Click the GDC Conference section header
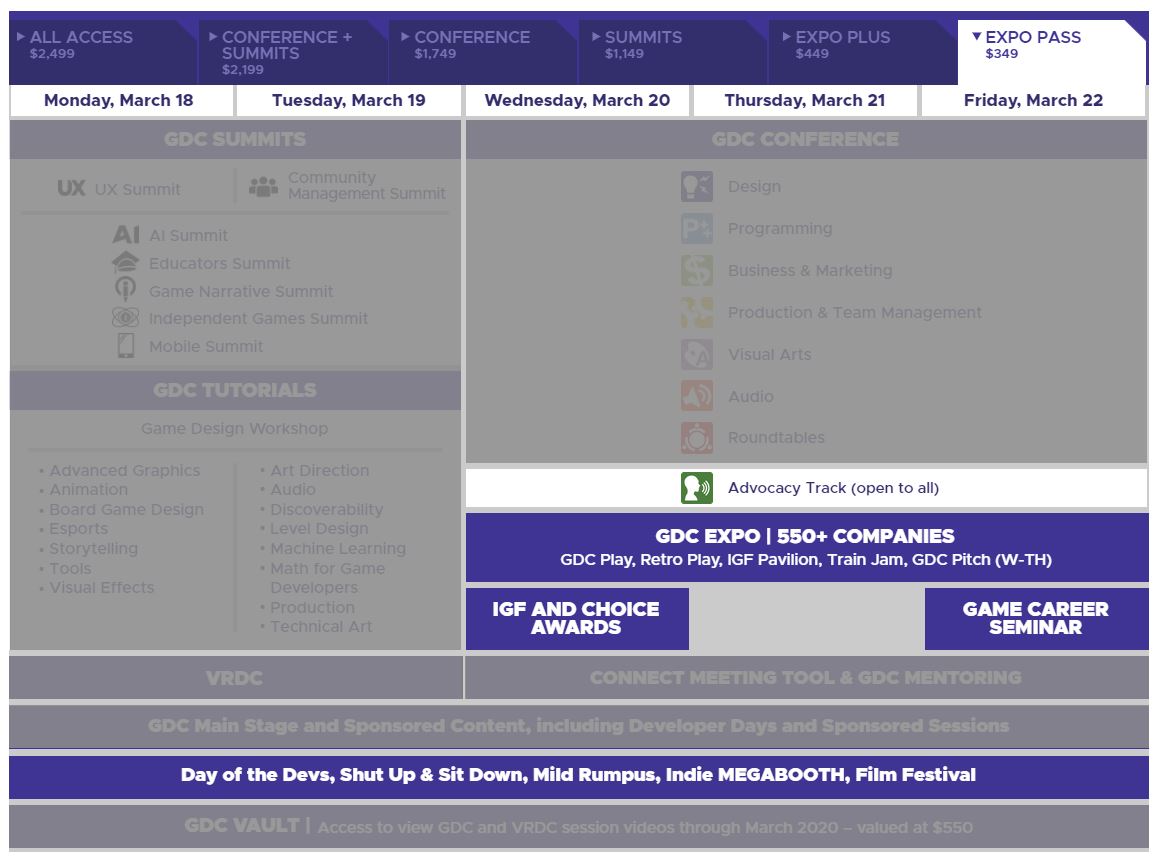This screenshot has height=864, width=1160. [x=806, y=139]
